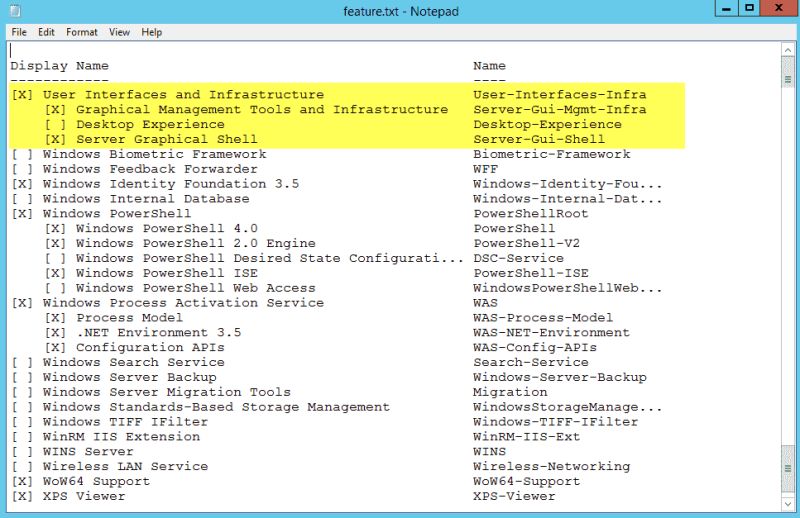
Task: Click the 'Windows Feedback Forwarder' text
Action: (150, 169)
